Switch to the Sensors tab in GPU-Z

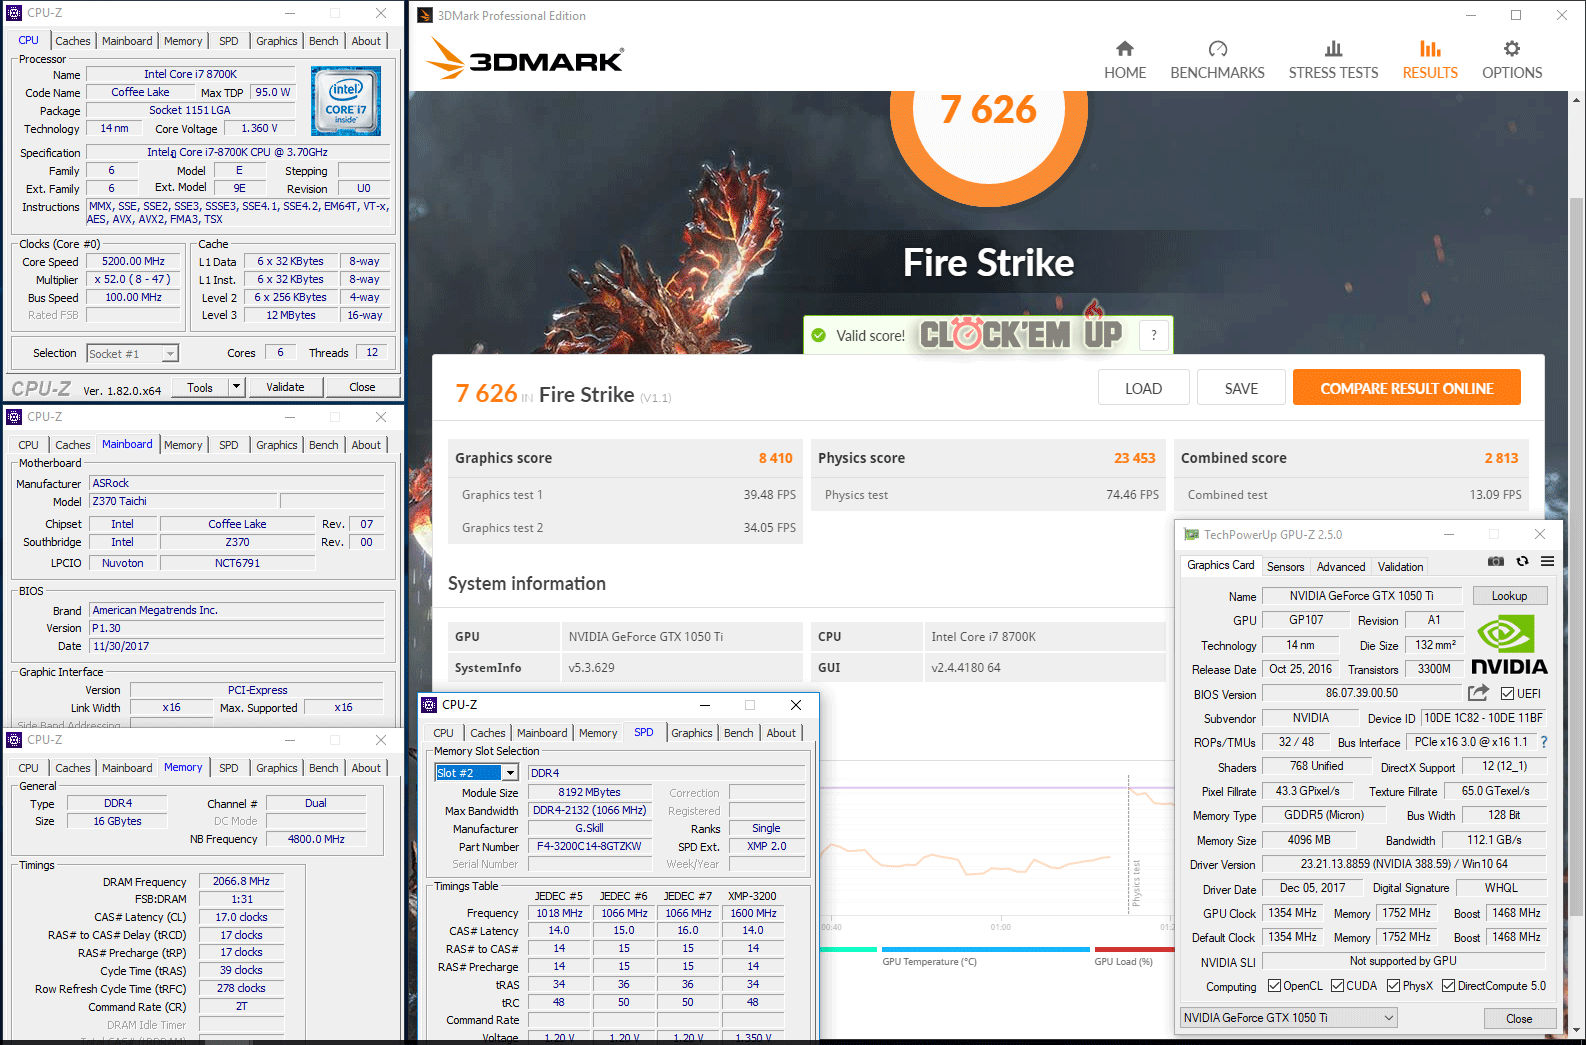1285,567
